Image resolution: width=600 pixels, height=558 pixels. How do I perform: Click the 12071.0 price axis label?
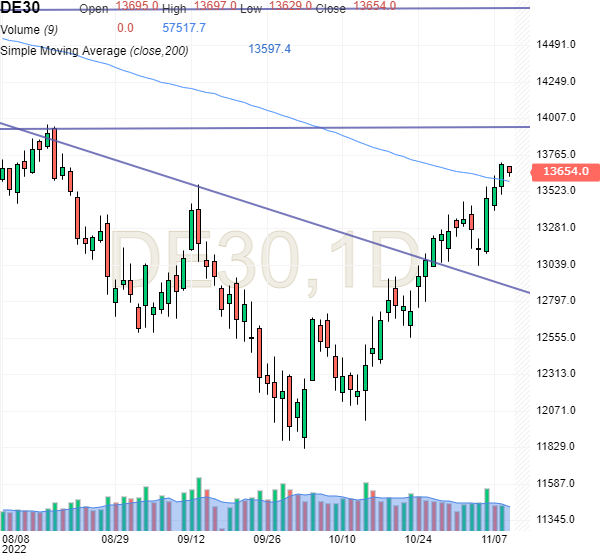tap(559, 411)
